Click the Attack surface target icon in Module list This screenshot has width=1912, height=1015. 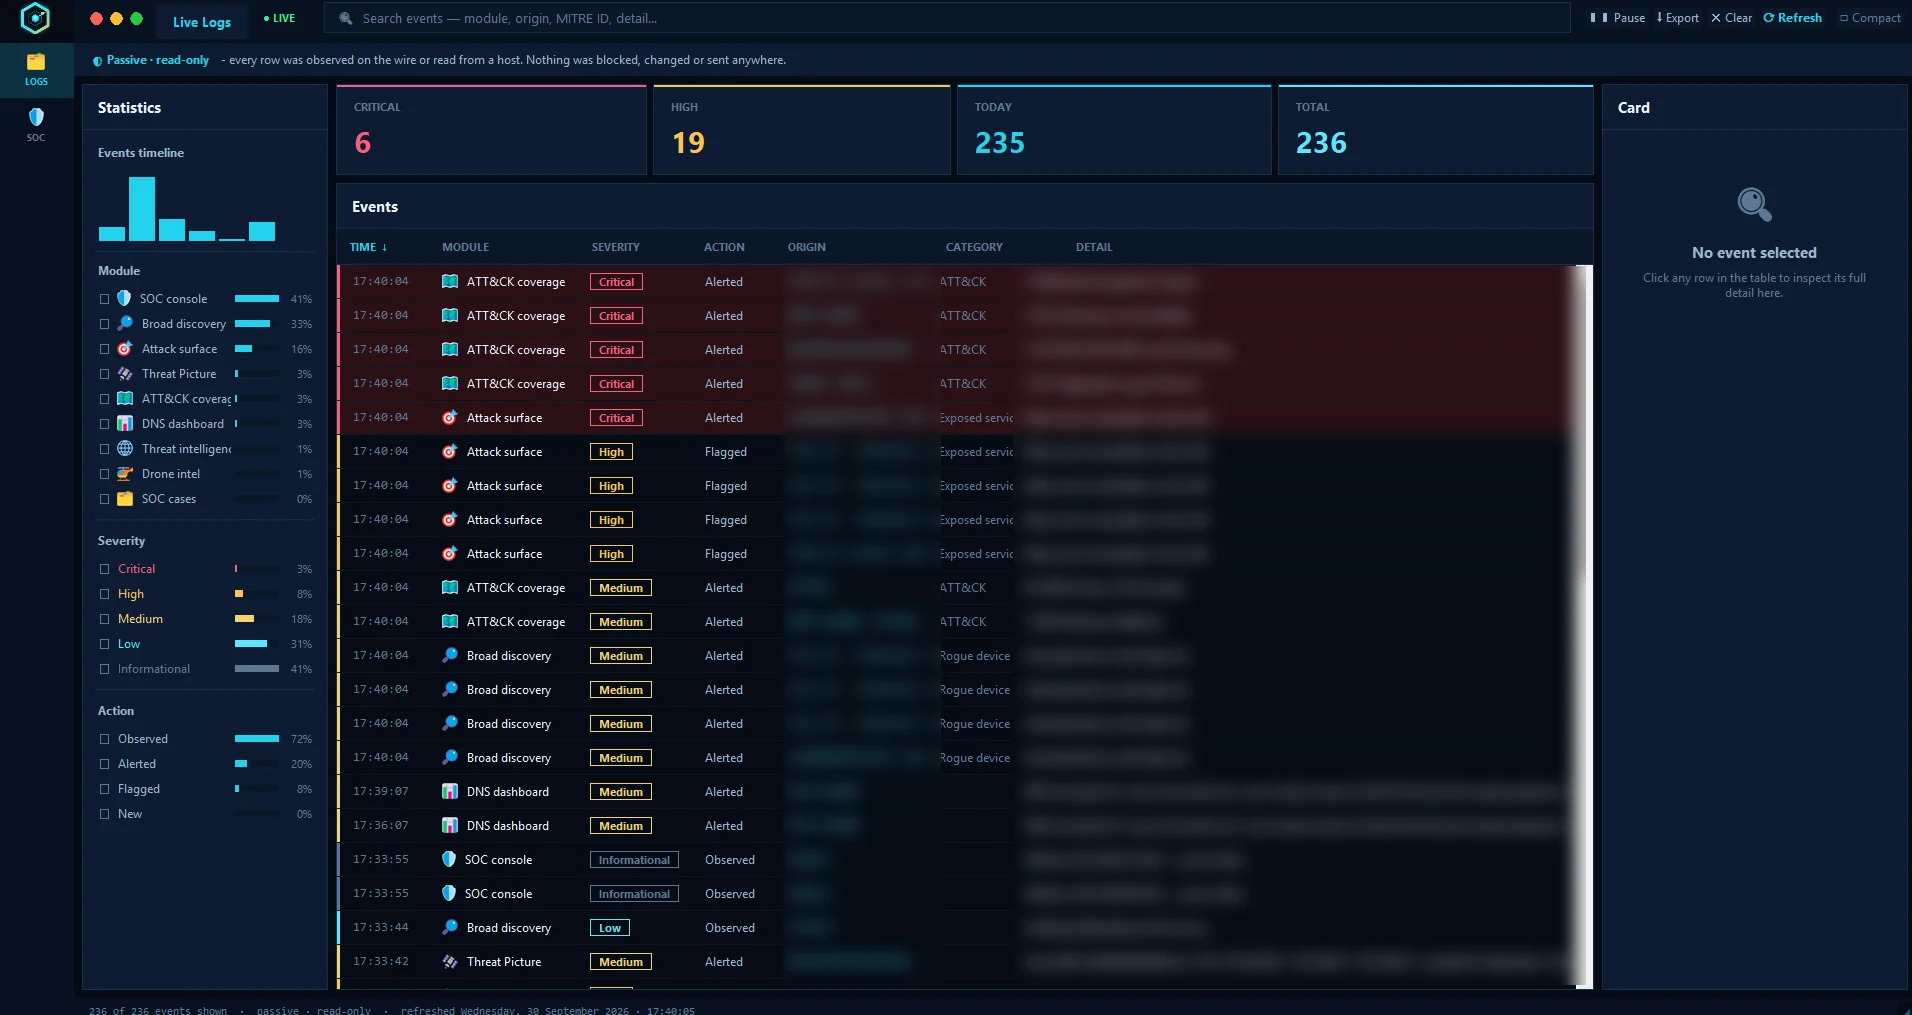[x=125, y=348]
